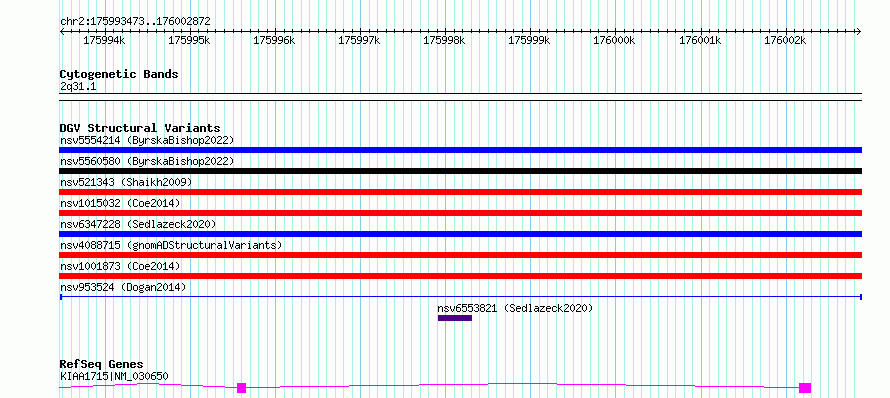Open nsv953524 (Dogan2014) label

tap(123, 287)
